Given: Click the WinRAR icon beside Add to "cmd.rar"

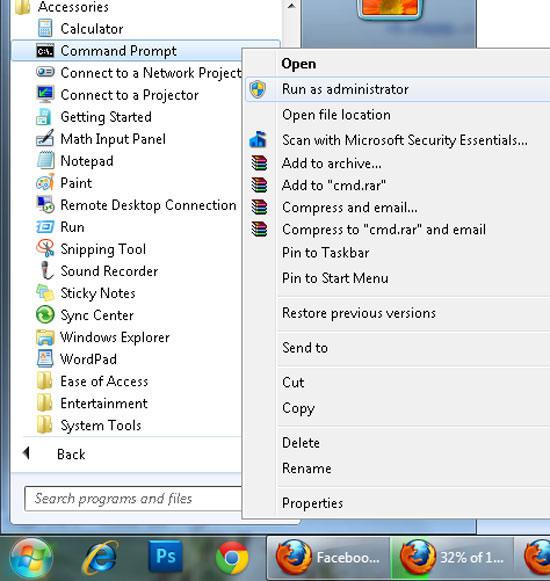Looking at the screenshot, I should (x=259, y=185).
